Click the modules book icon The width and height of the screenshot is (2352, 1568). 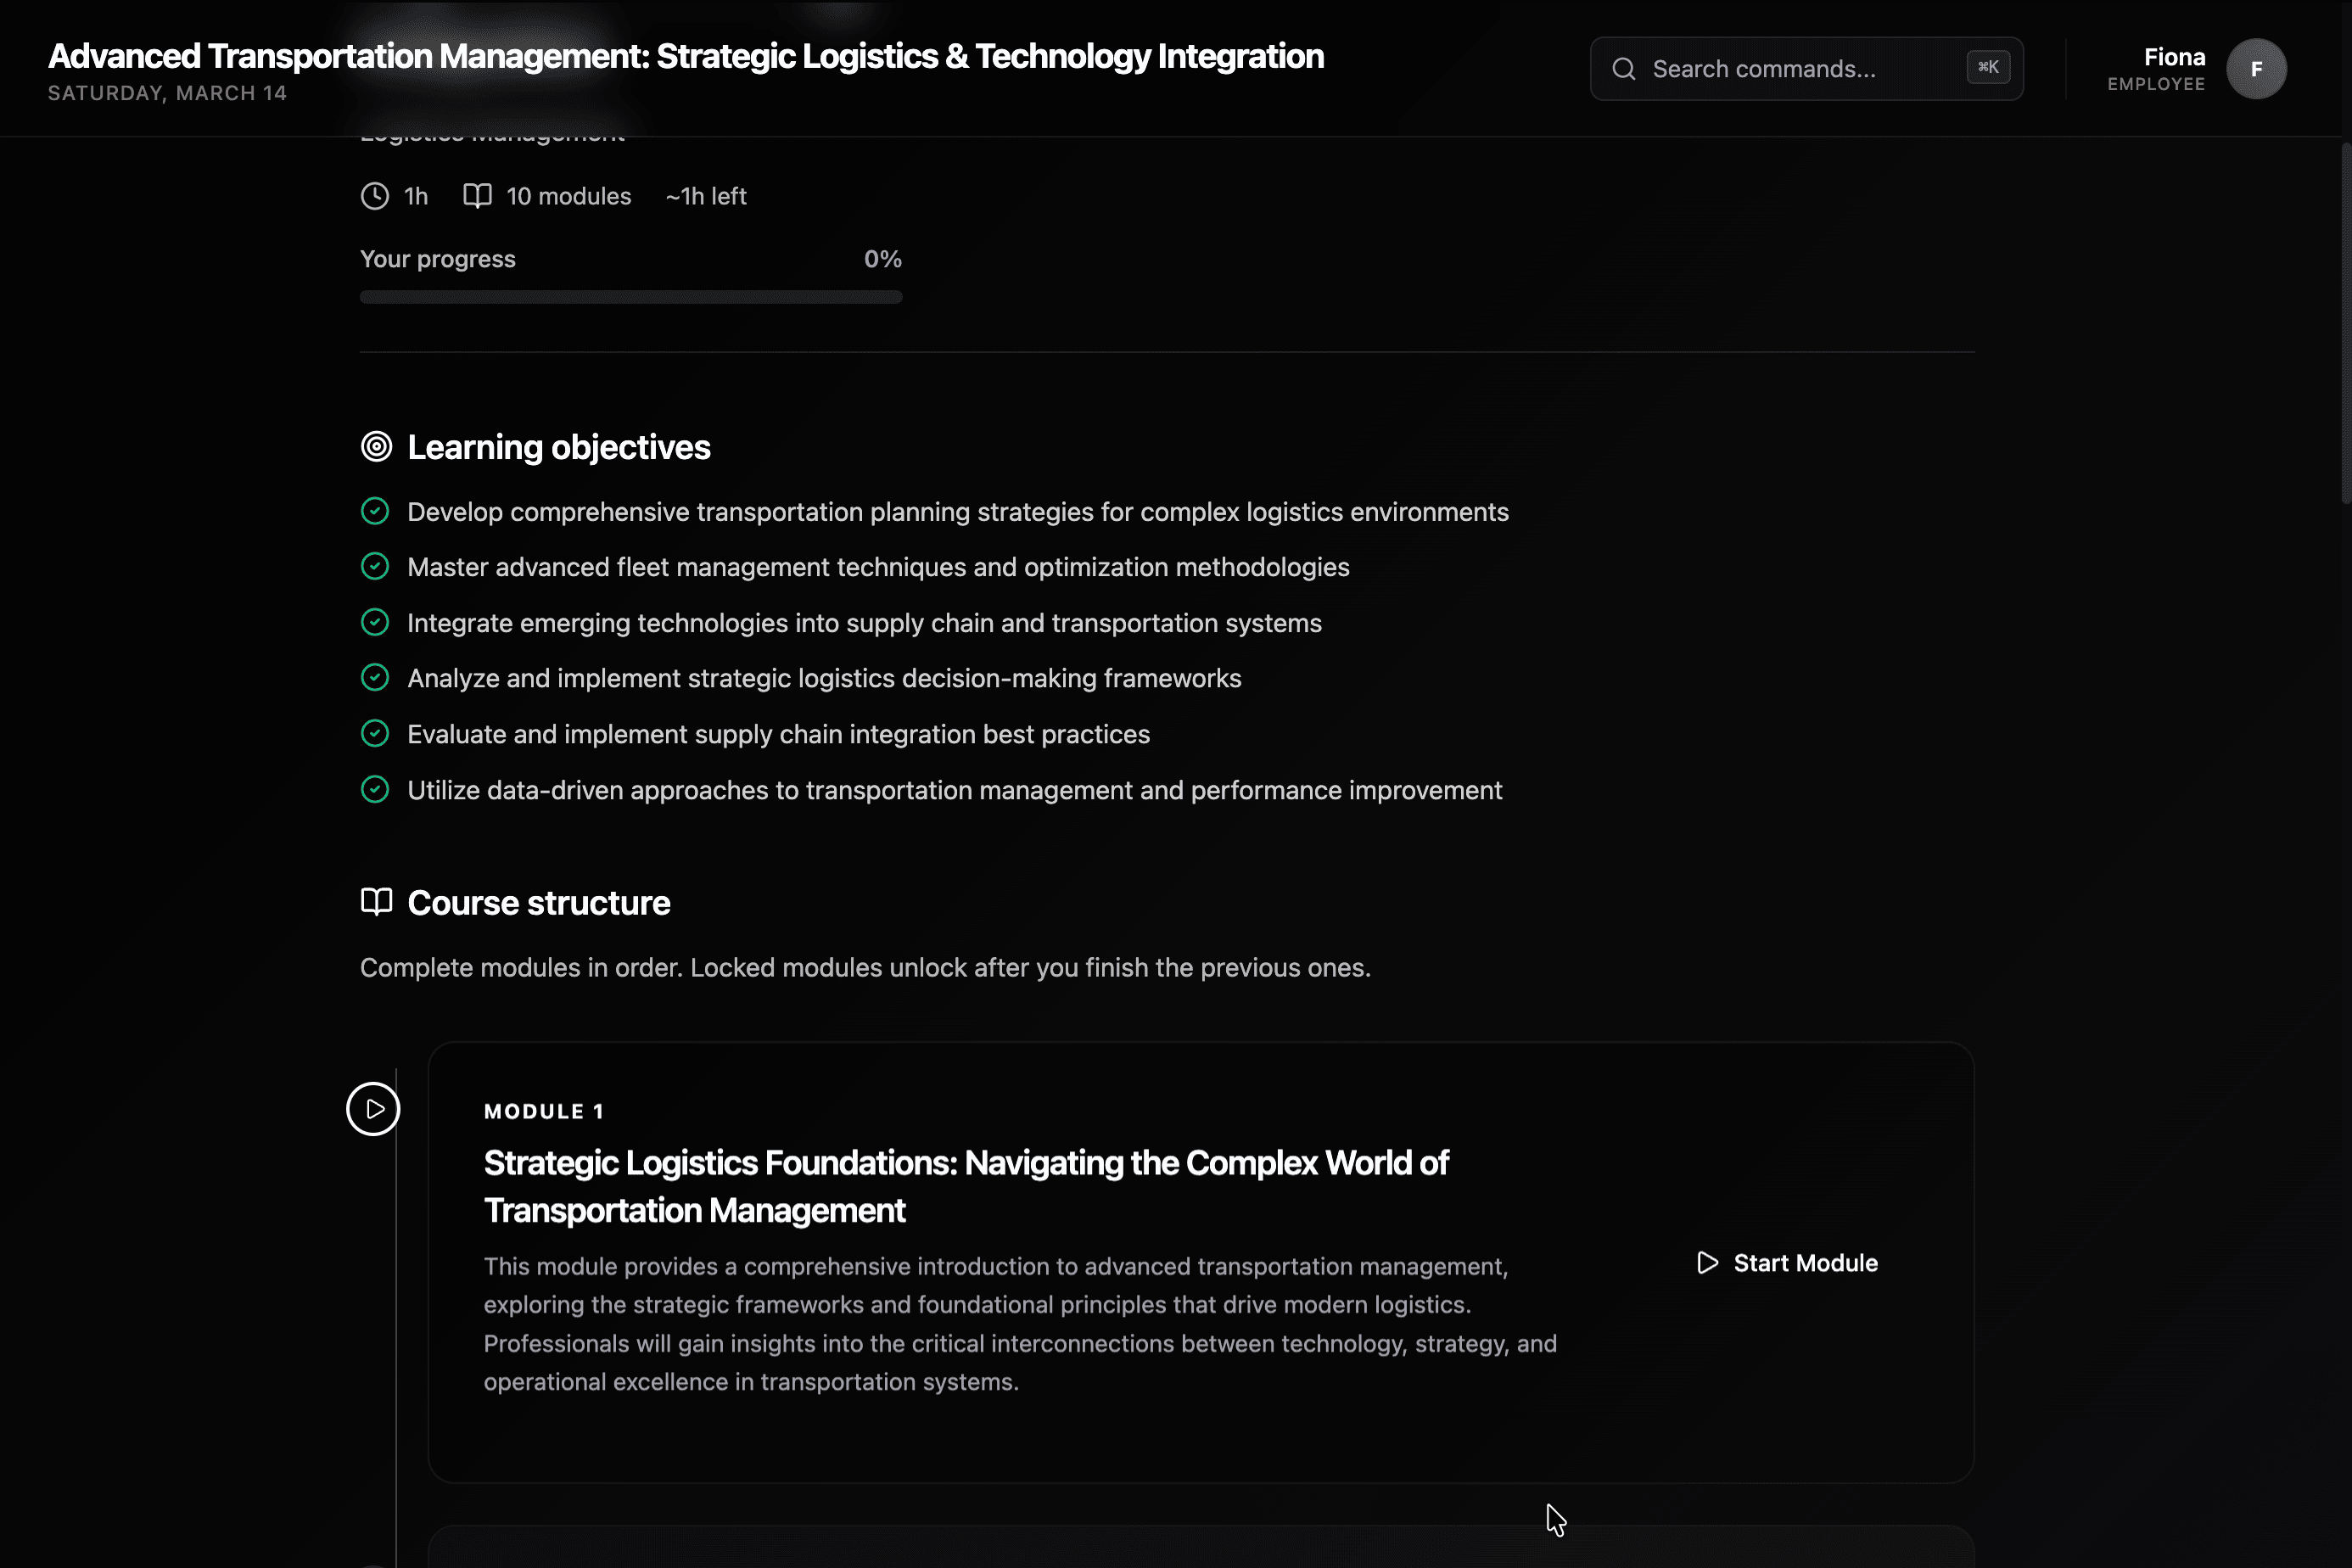click(477, 196)
